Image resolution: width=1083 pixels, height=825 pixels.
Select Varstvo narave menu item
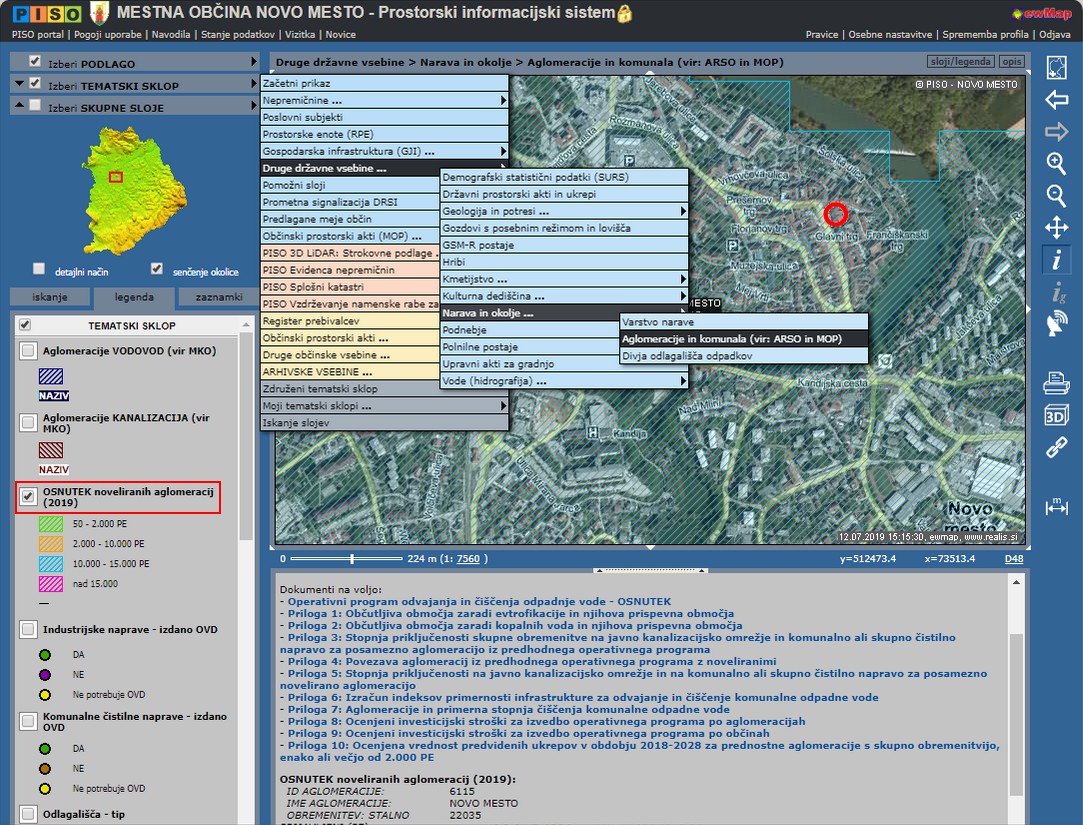[x=658, y=322]
